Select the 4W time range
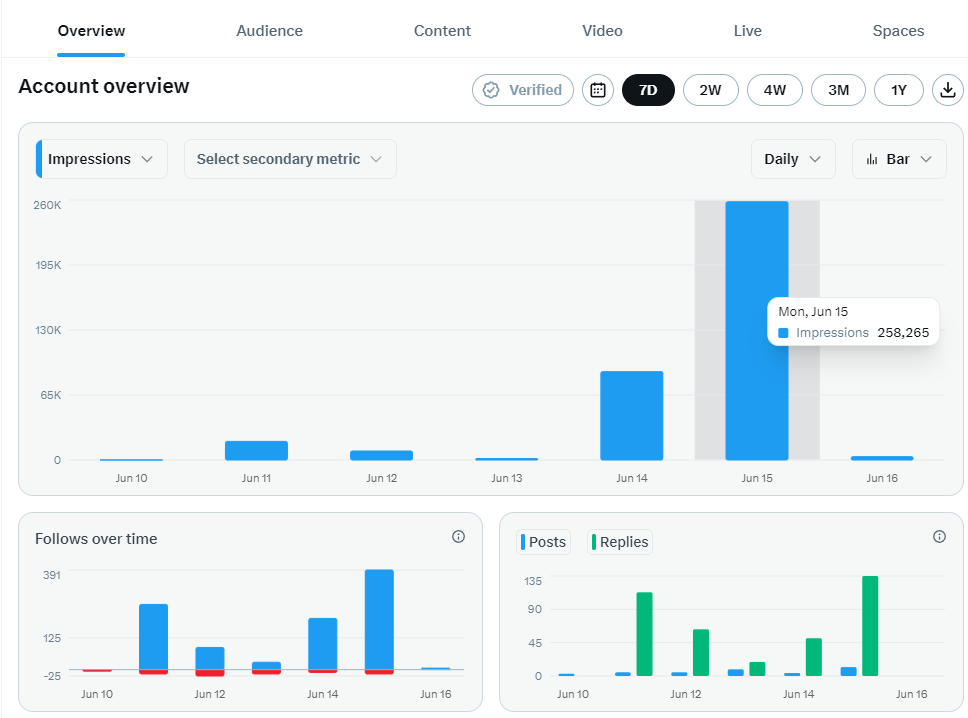 point(775,90)
